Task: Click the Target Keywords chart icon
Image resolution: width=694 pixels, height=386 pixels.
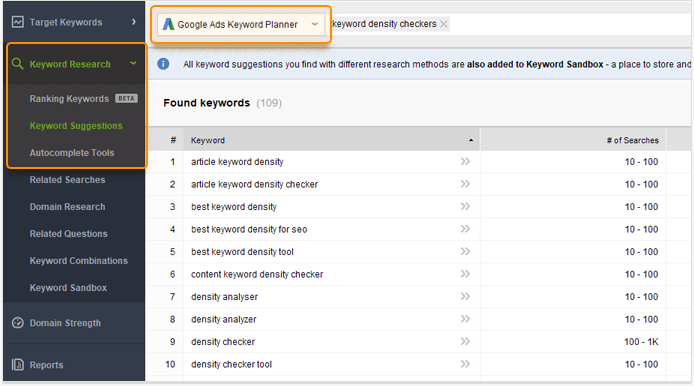Action: coord(18,22)
